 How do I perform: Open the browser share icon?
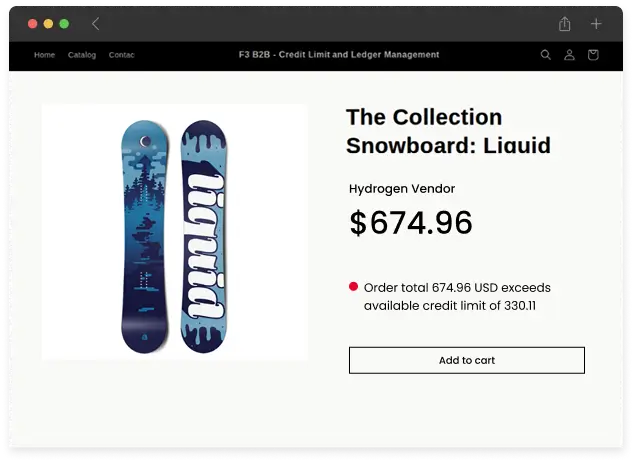click(565, 24)
